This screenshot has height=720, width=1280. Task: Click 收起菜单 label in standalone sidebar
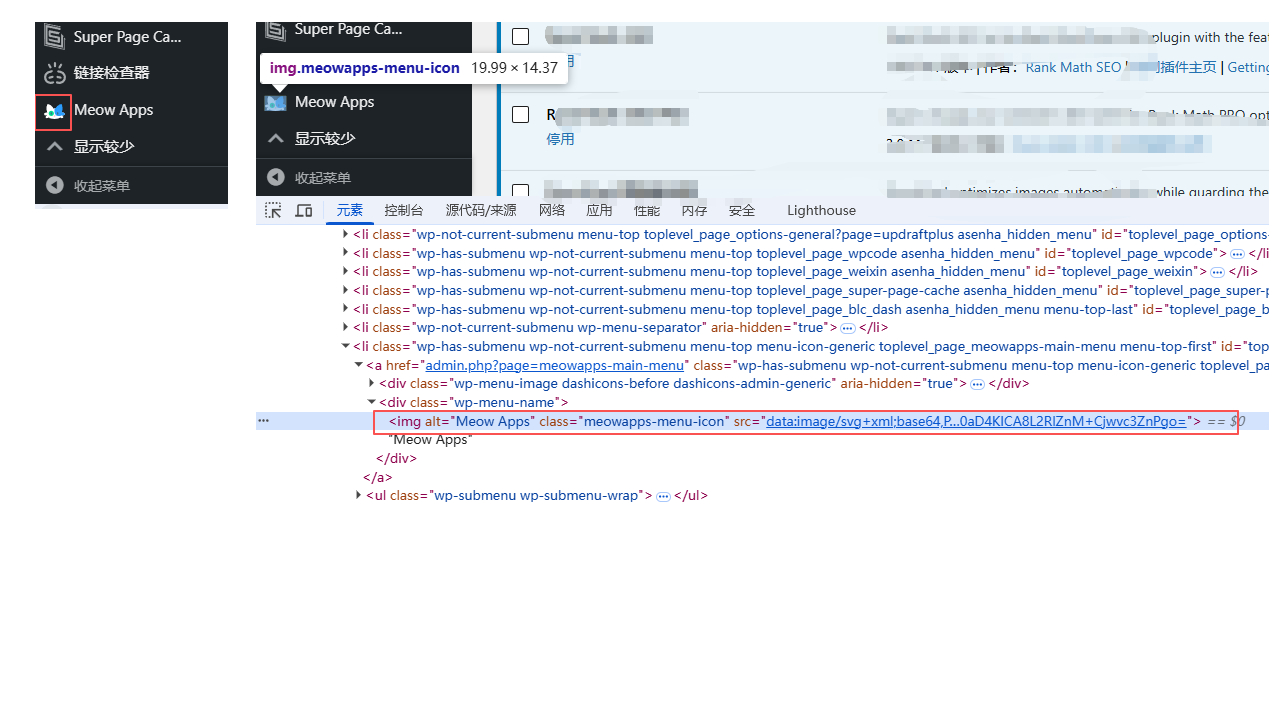(x=101, y=186)
